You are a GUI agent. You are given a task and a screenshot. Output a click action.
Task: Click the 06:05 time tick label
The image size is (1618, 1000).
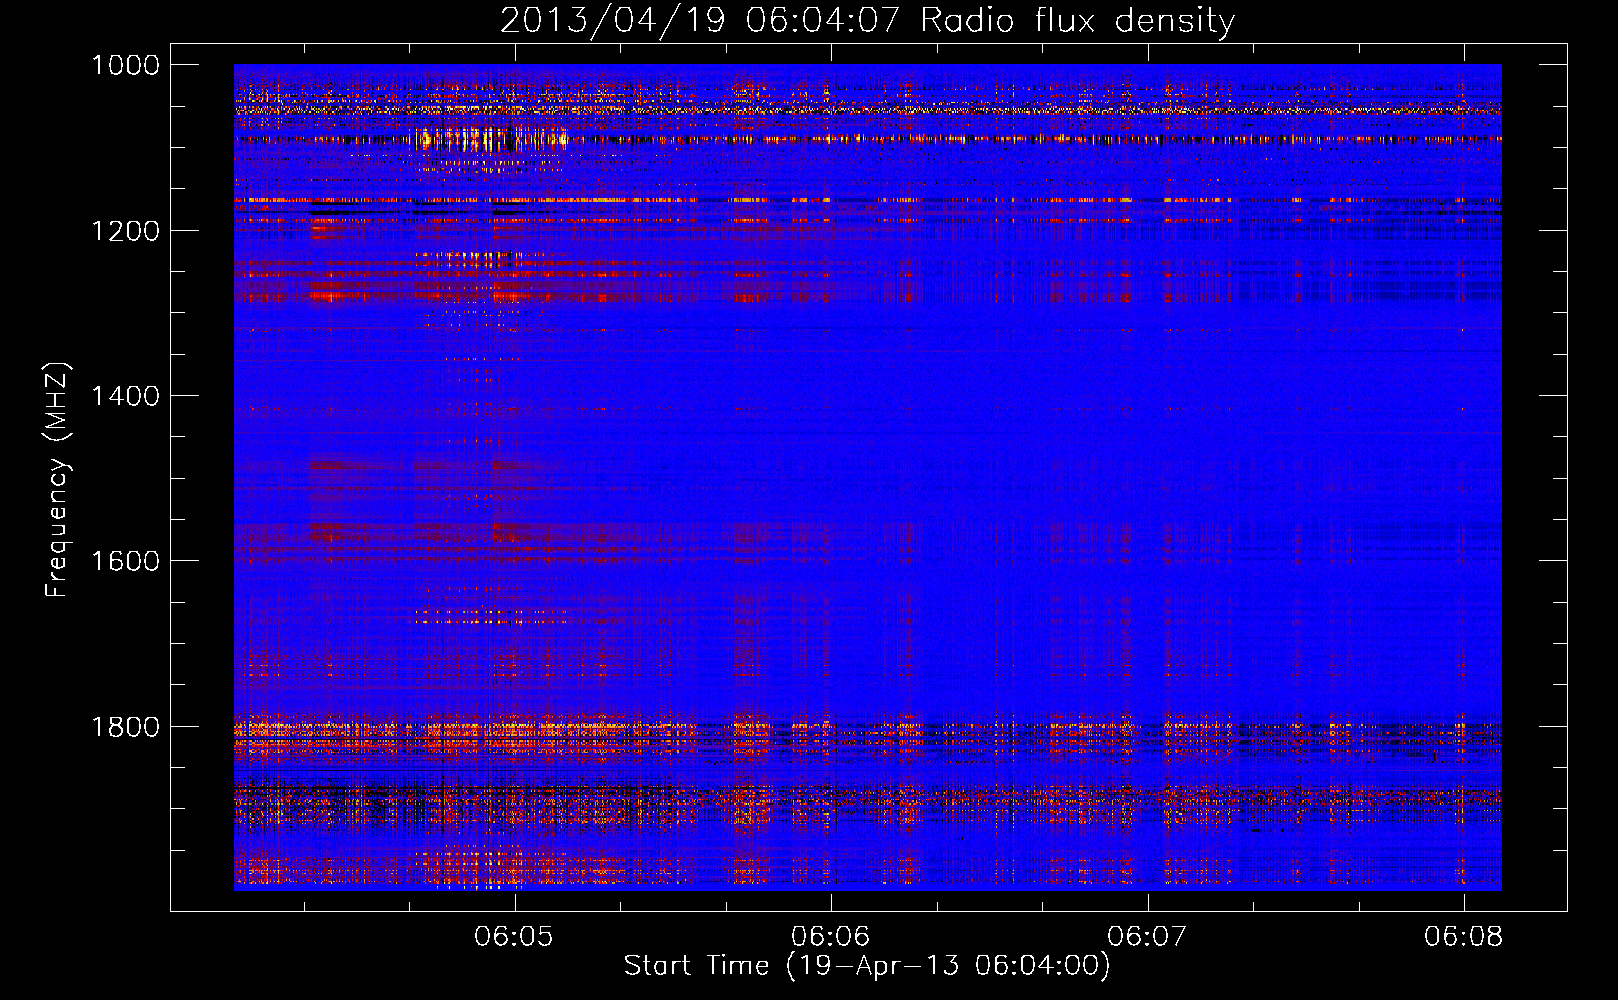514,937
